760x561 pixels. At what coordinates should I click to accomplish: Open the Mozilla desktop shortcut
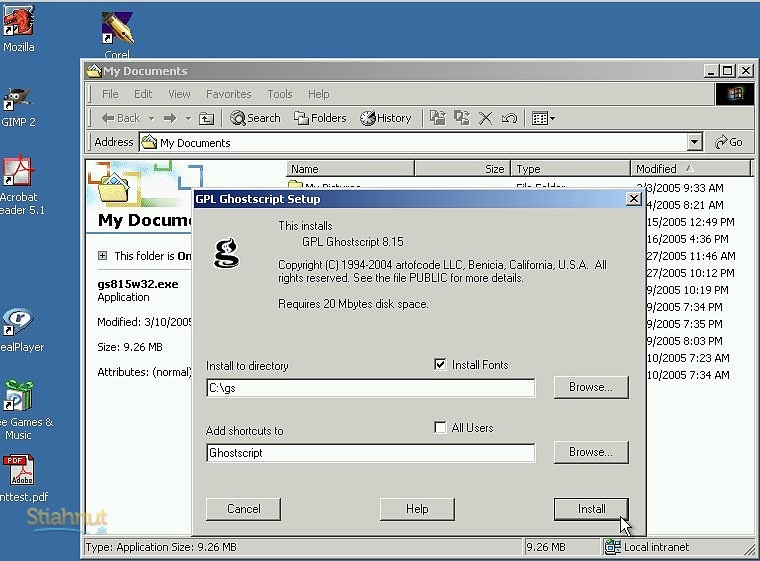pos(18,29)
